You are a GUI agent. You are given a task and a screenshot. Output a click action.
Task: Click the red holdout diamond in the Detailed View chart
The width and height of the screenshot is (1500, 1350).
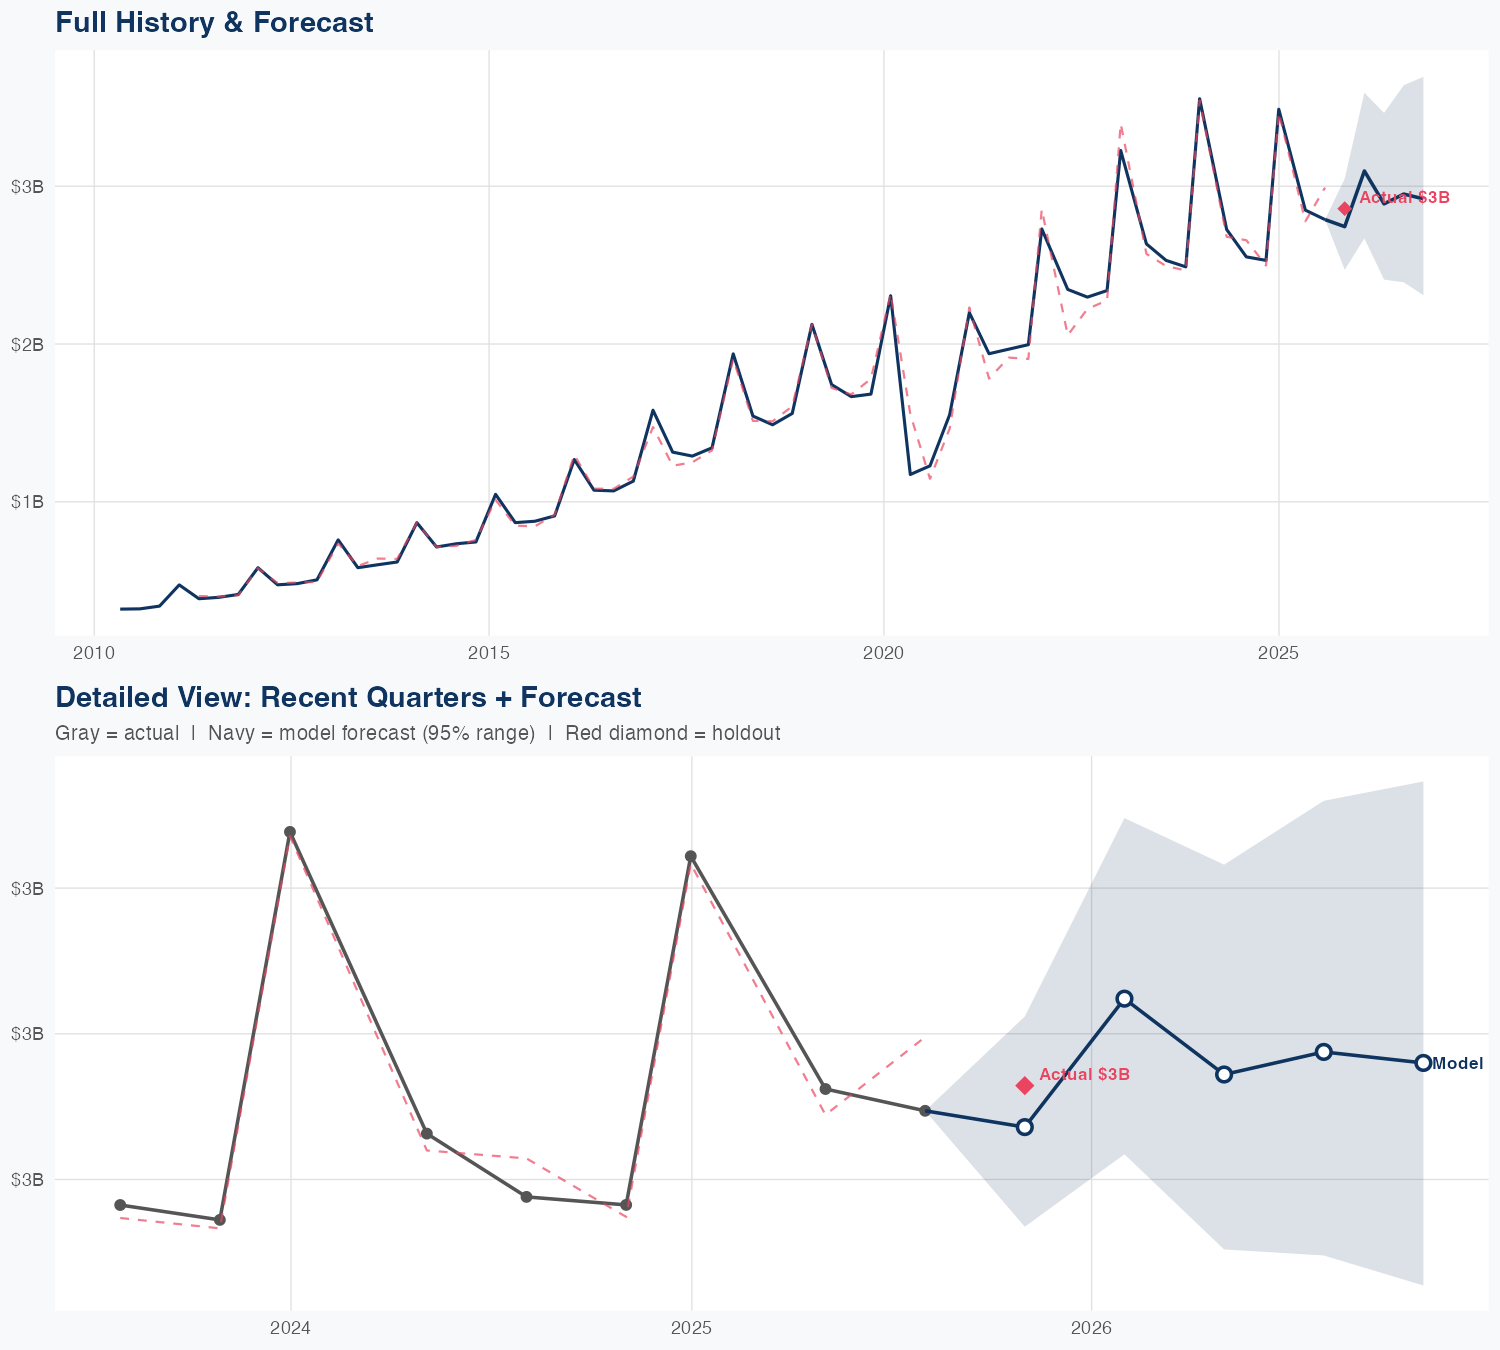pyautogui.click(x=1025, y=1086)
